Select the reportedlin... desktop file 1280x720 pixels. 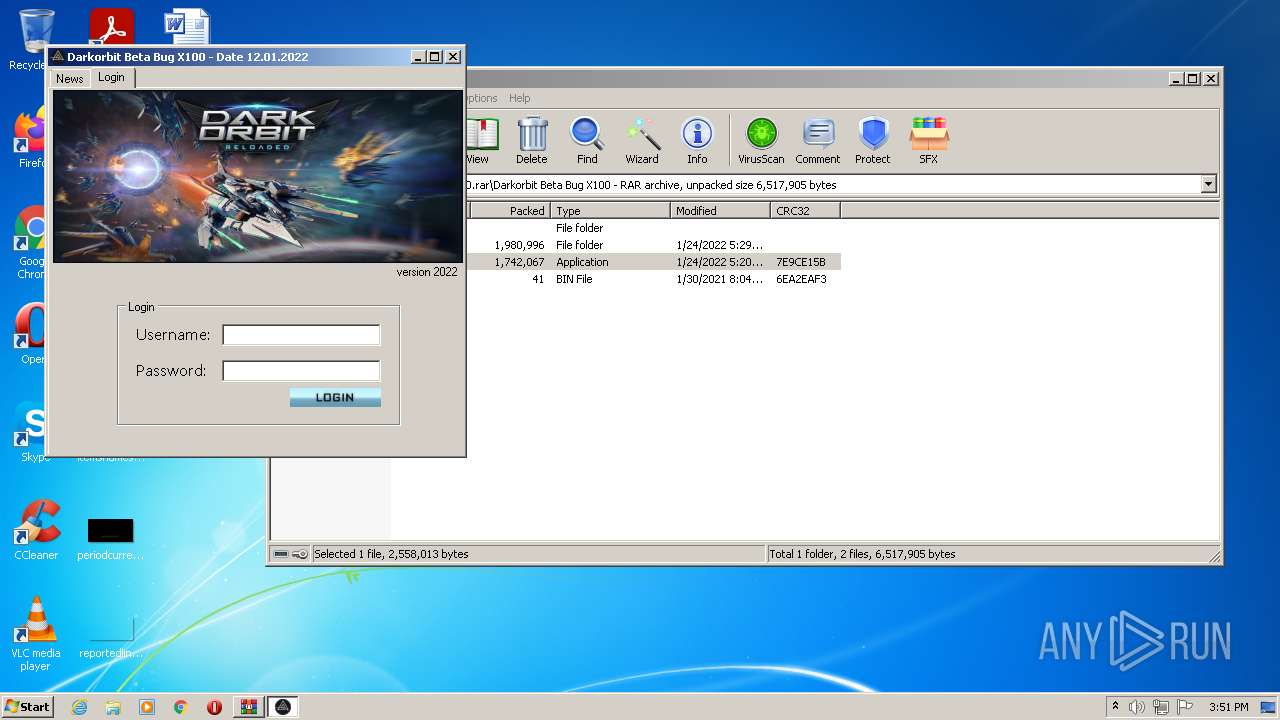pyautogui.click(x=110, y=636)
